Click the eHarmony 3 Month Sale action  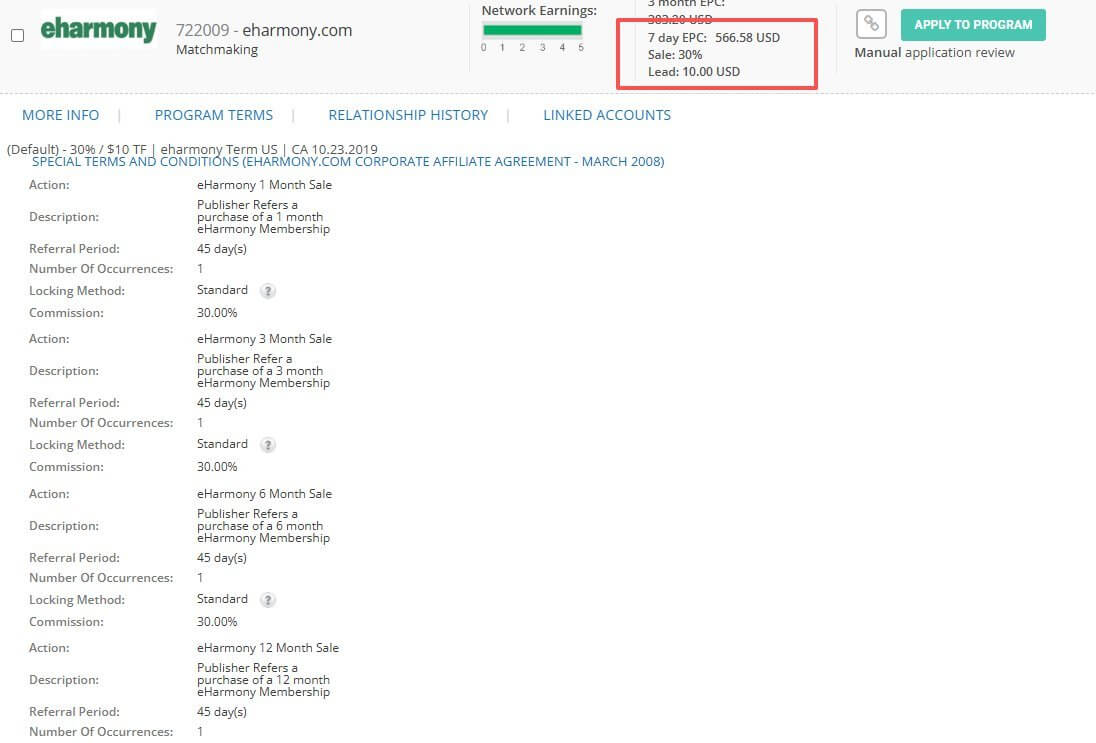tap(264, 338)
